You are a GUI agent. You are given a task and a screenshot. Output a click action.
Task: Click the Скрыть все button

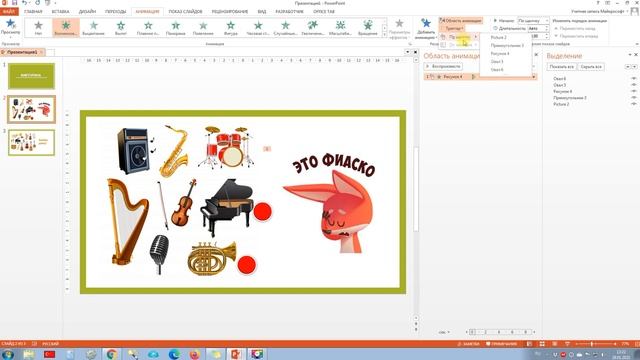point(591,67)
